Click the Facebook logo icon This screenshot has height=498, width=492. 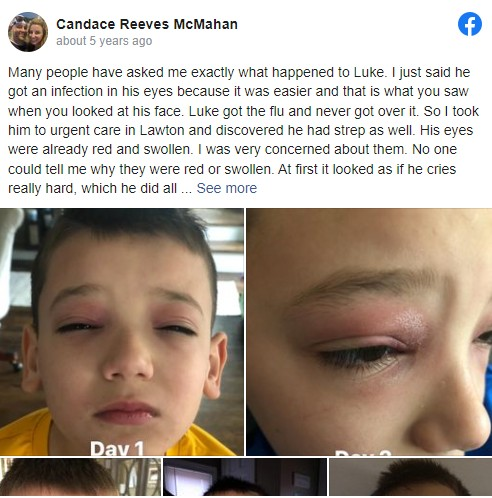[470, 24]
